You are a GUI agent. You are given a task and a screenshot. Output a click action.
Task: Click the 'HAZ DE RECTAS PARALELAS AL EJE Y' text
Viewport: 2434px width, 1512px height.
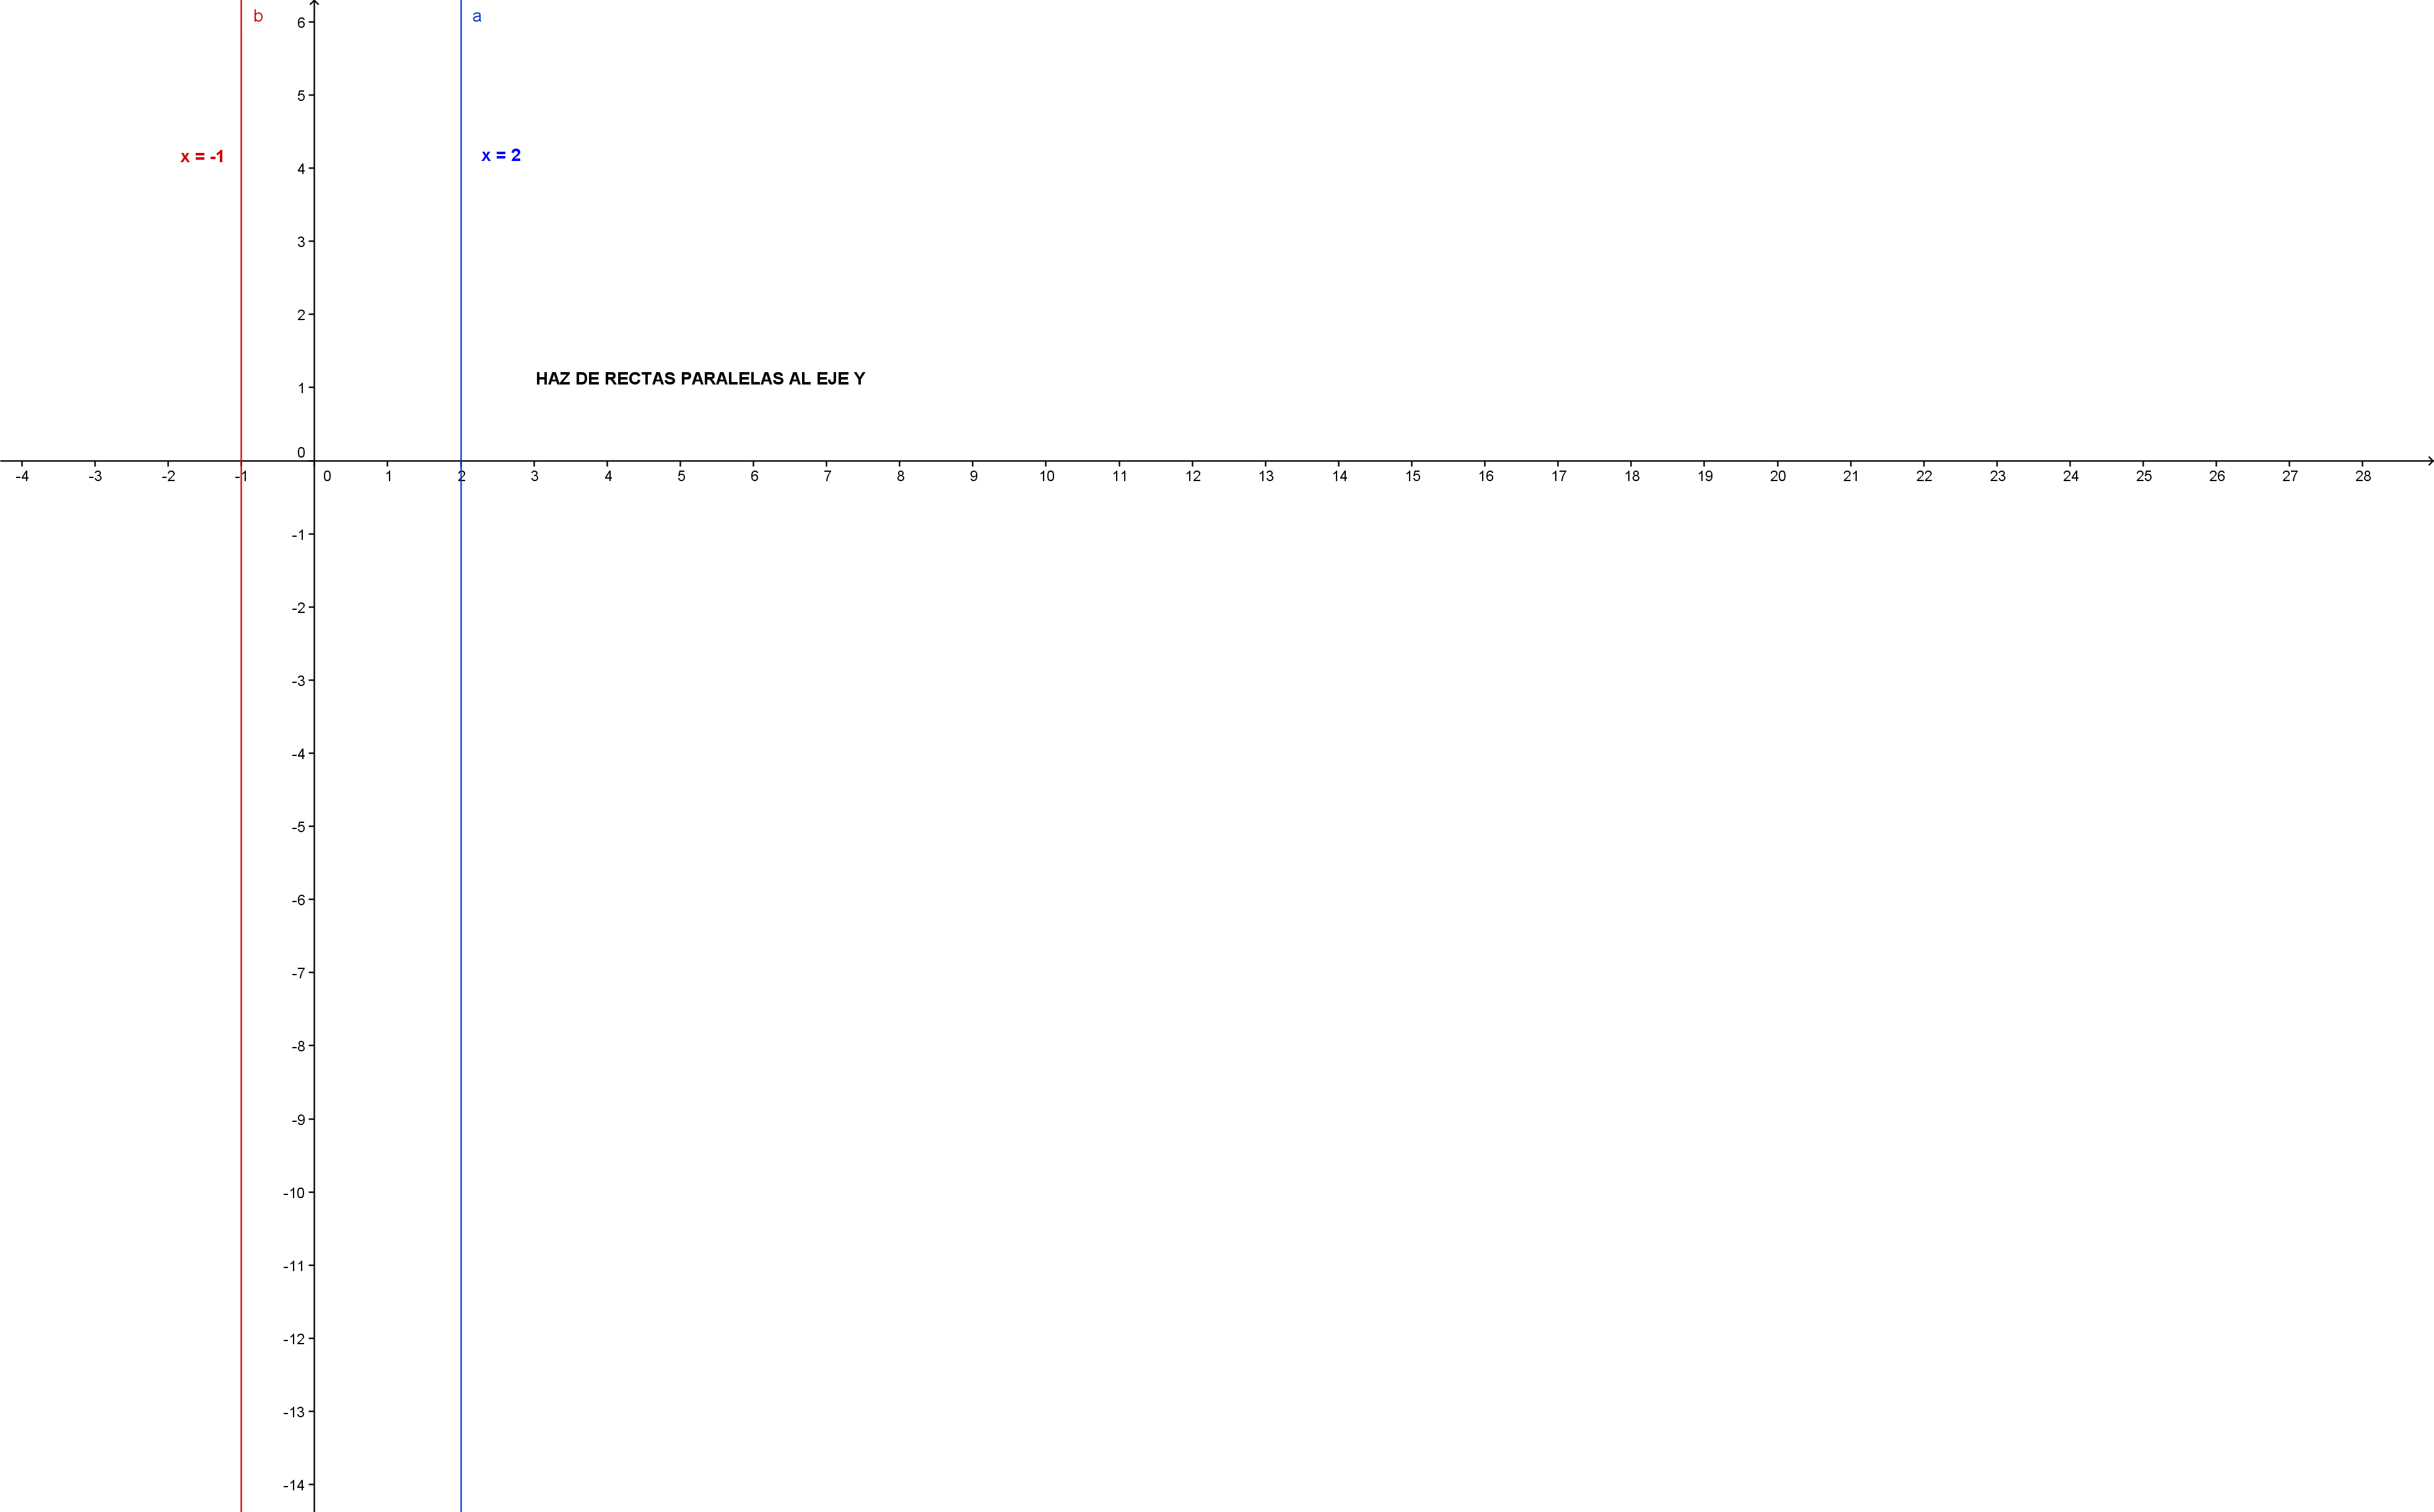point(700,378)
